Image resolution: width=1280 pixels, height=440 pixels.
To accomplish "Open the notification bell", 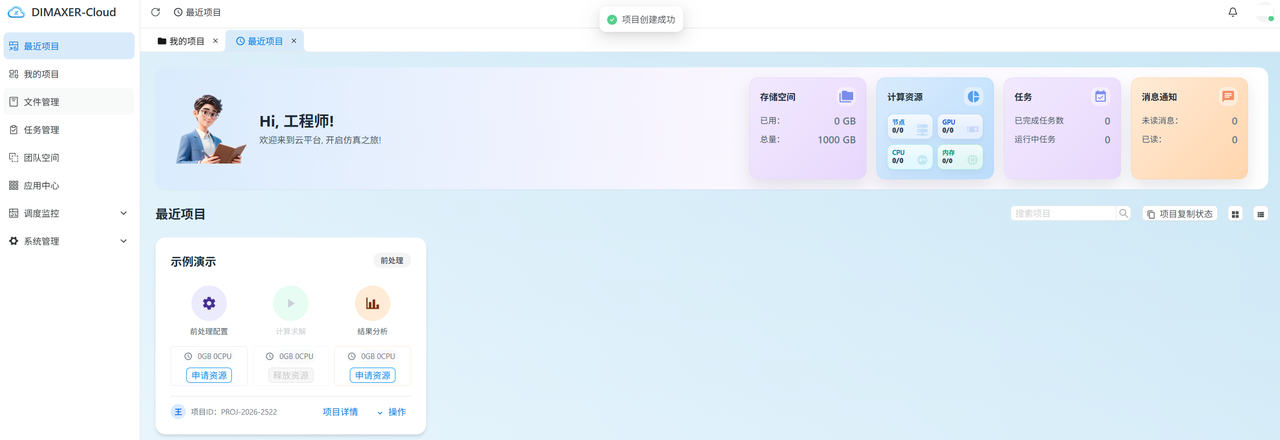I will 1233,12.
